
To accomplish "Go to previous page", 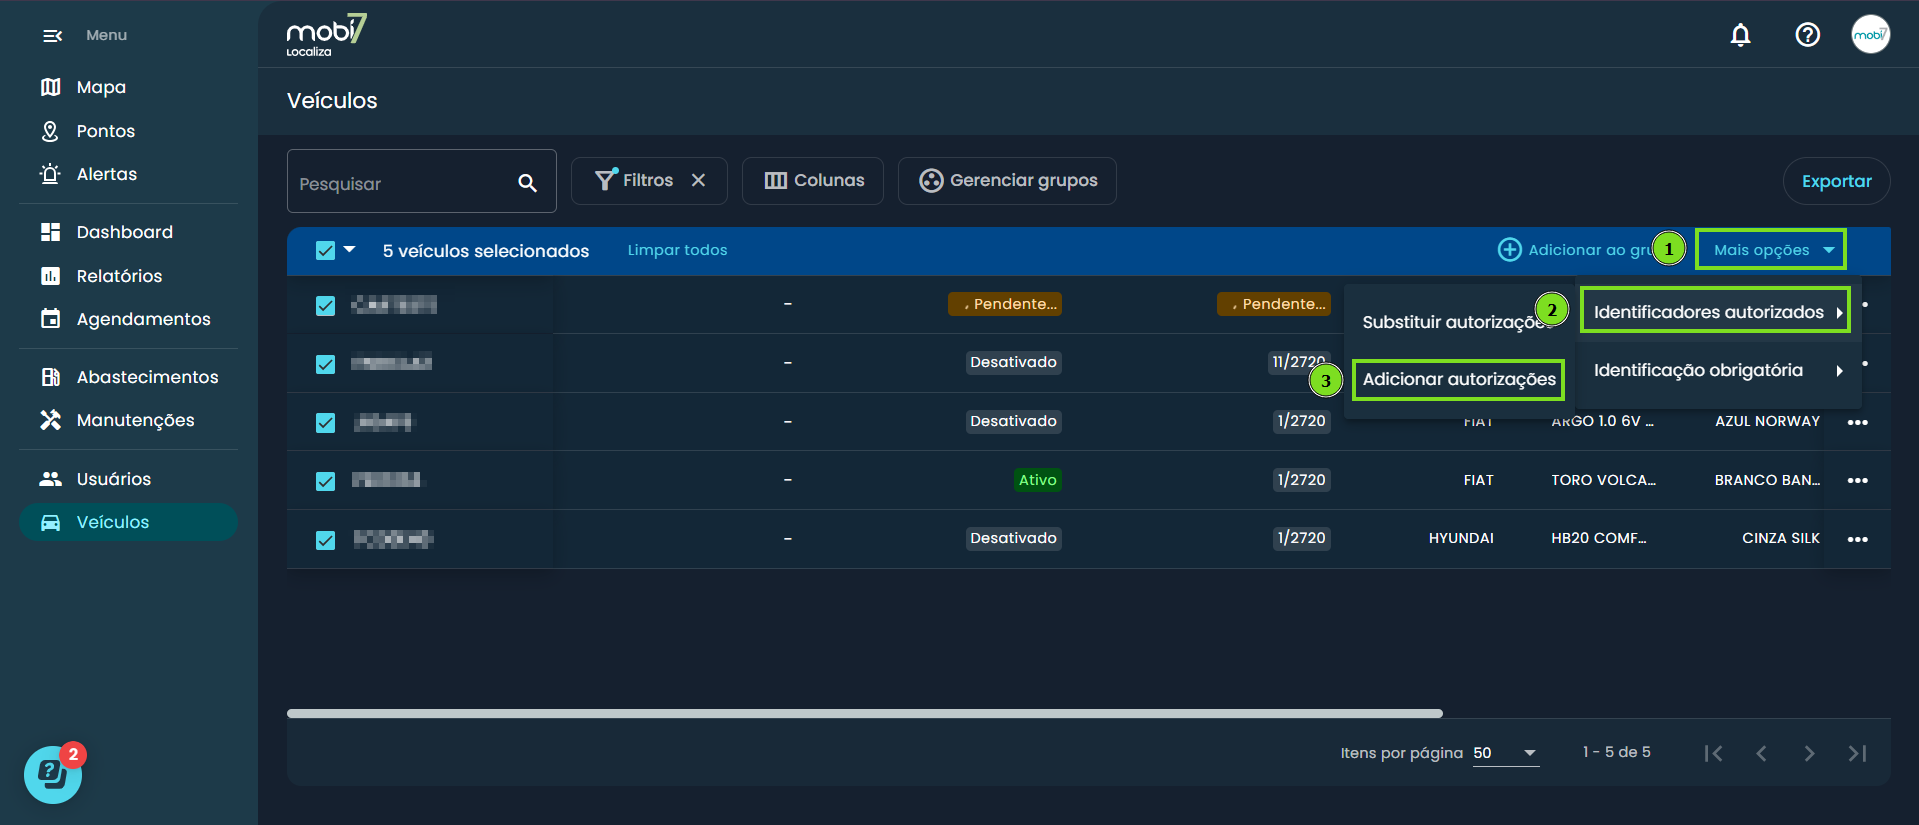I will click(1761, 753).
